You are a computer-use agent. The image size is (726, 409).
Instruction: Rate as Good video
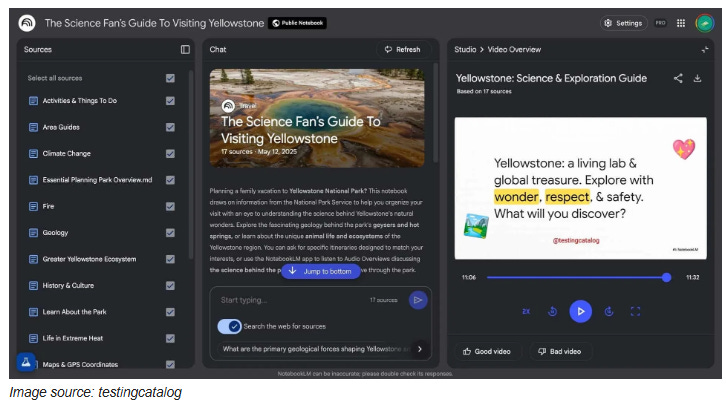[487, 352]
